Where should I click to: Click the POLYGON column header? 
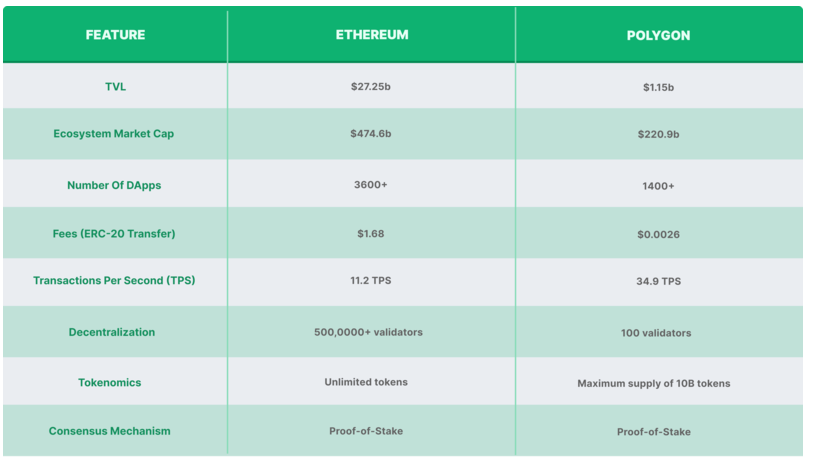(658, 35)
